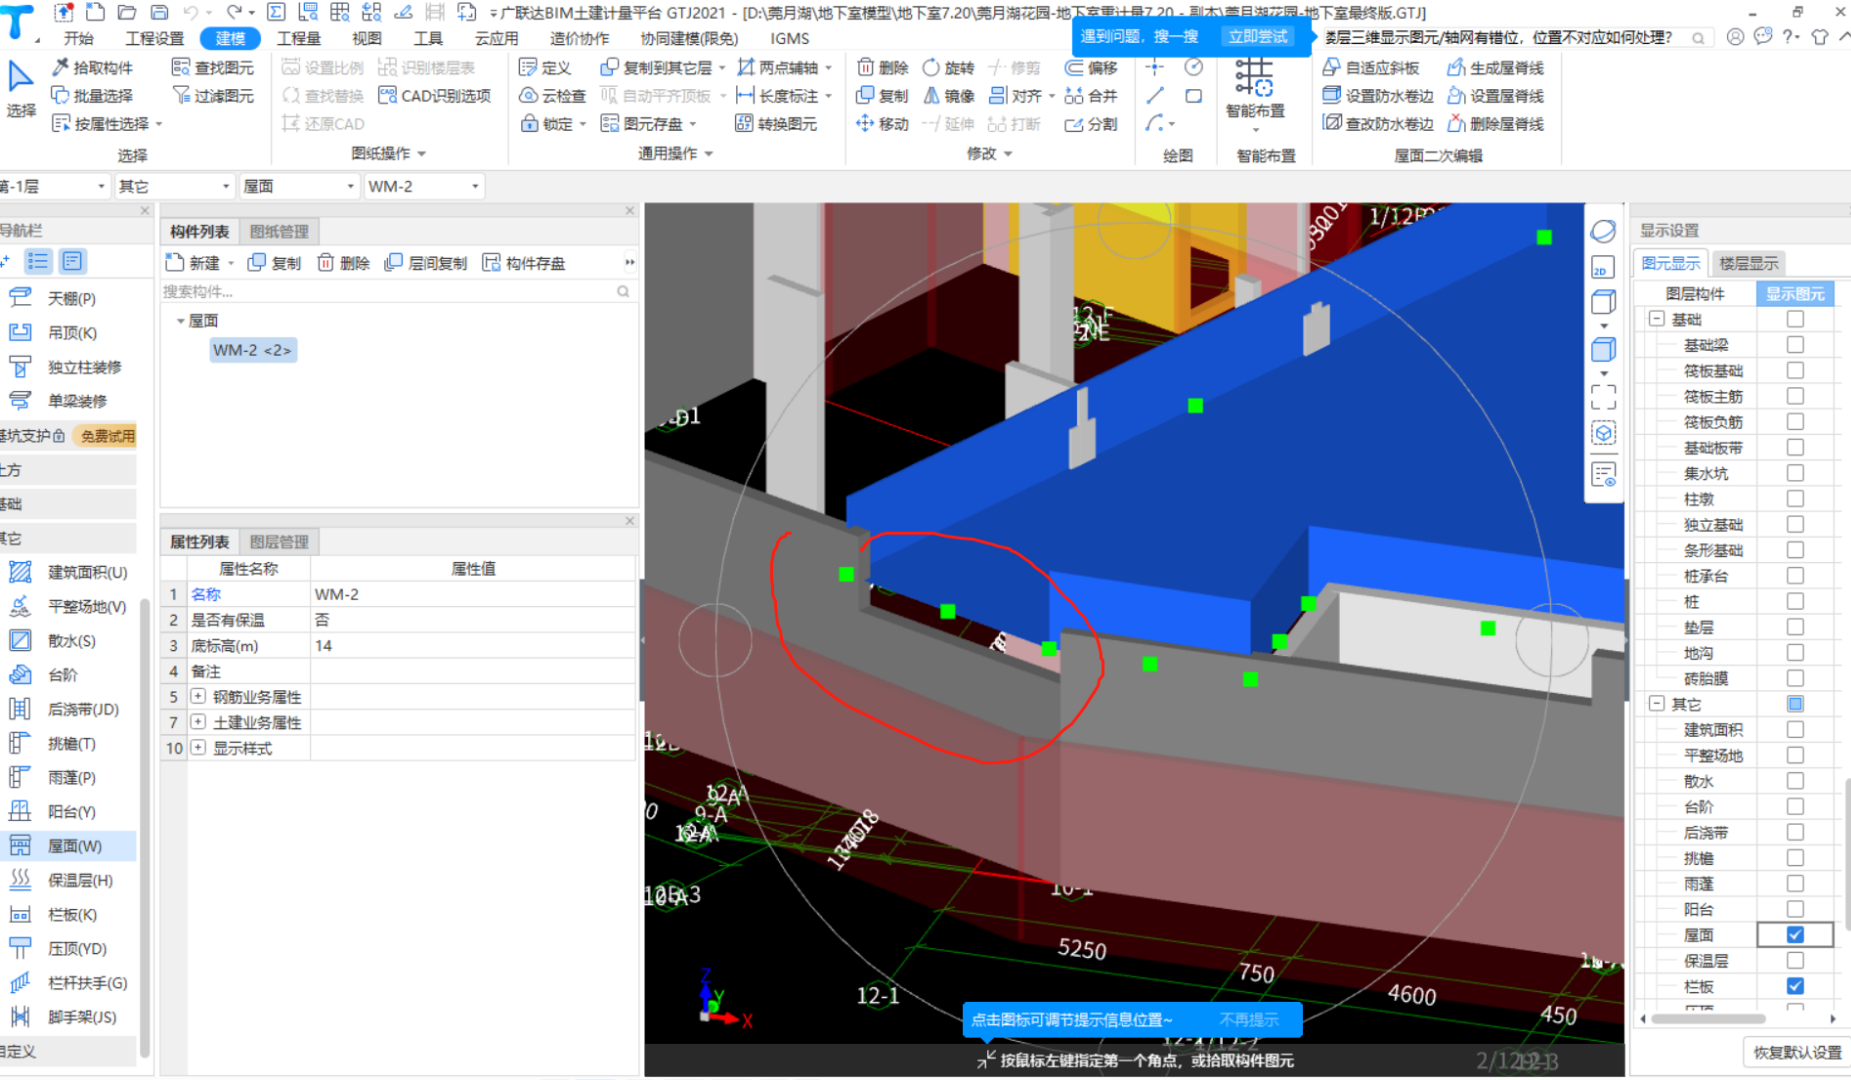The height and width of the screenshot is (1080, 1851).
Task: Click 构件存盘 in component list toolbar
Action: 524,262
